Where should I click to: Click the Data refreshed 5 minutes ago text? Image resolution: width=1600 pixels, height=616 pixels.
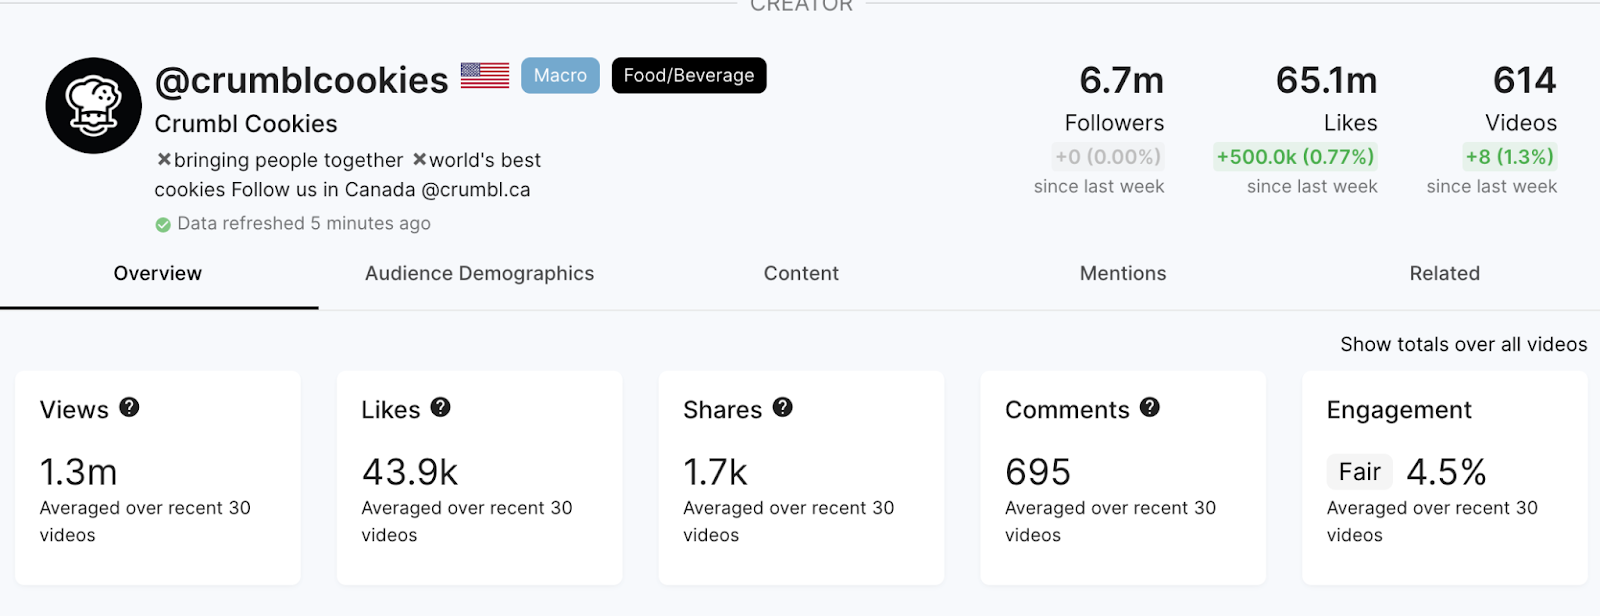pyautogui.click(x=304, y=223)
